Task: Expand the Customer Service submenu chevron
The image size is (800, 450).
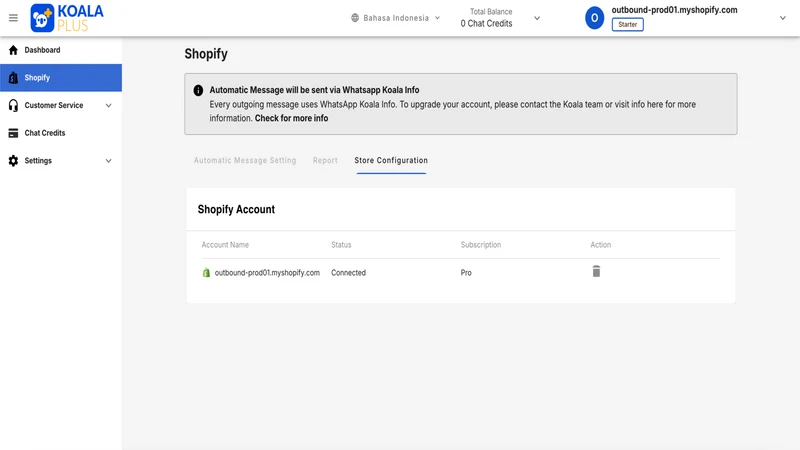Action: coord(108,106)
